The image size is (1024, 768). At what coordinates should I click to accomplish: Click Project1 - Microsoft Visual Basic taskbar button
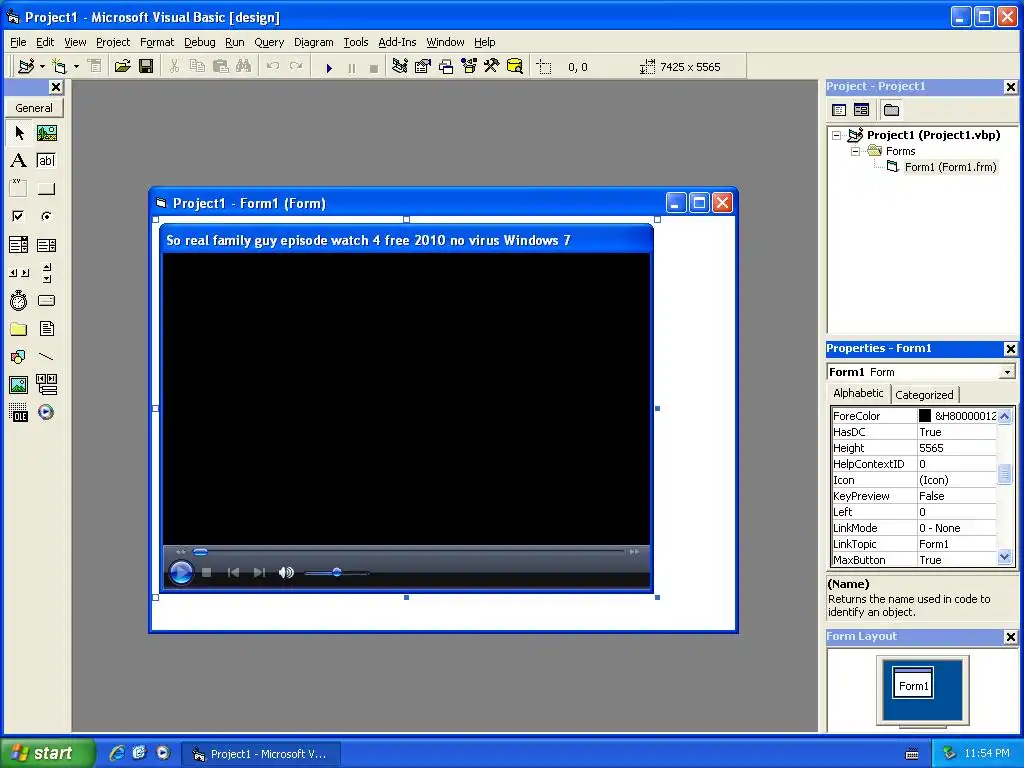260,754
